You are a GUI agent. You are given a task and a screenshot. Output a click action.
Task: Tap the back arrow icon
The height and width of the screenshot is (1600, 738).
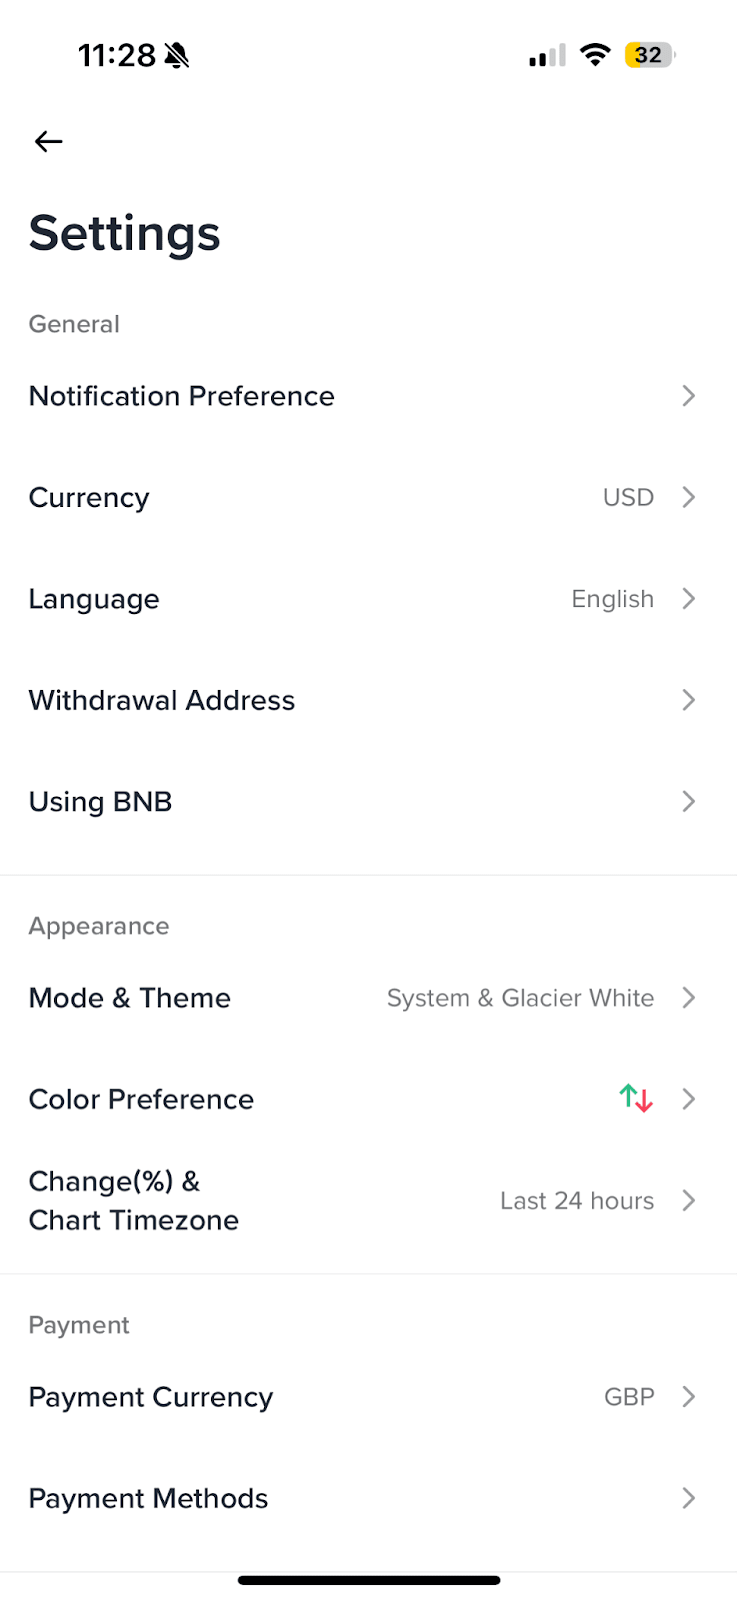[x=48, y=142]
